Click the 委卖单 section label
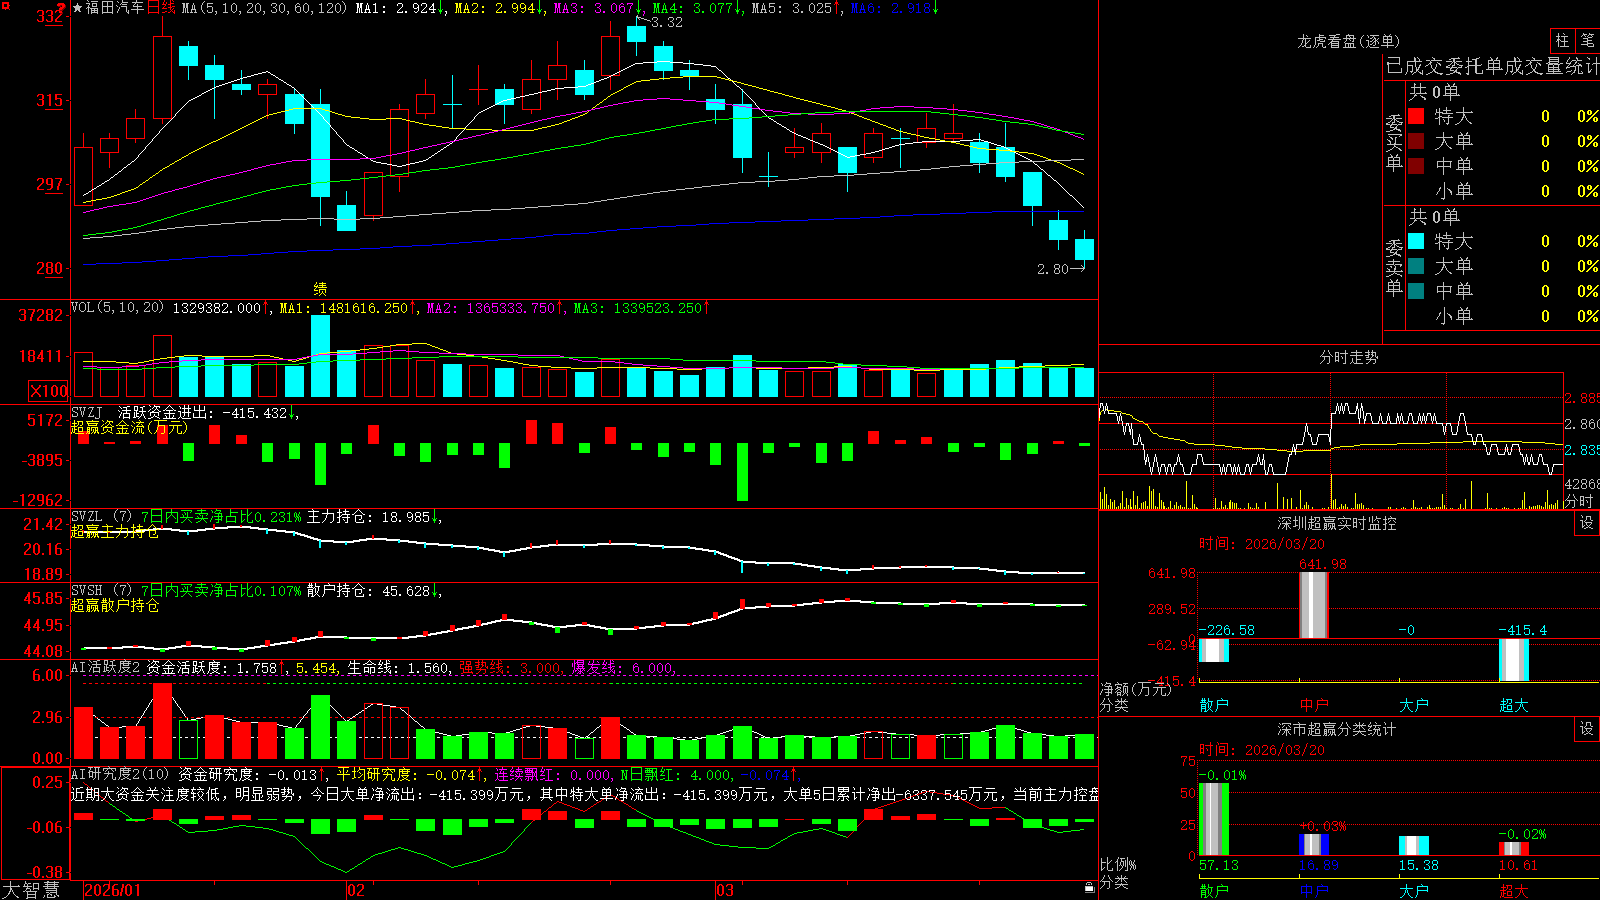Image resolution: width=1600 pixels, height=900 pixels. pyautogui.click(x=1394, y=267)
